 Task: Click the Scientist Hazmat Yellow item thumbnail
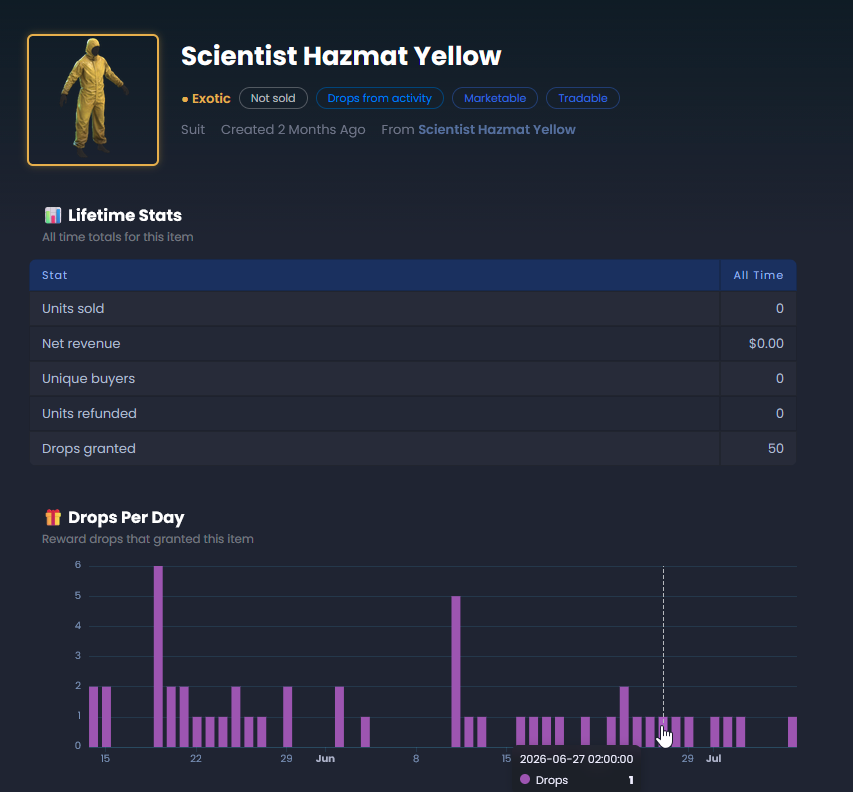(93, 100)
